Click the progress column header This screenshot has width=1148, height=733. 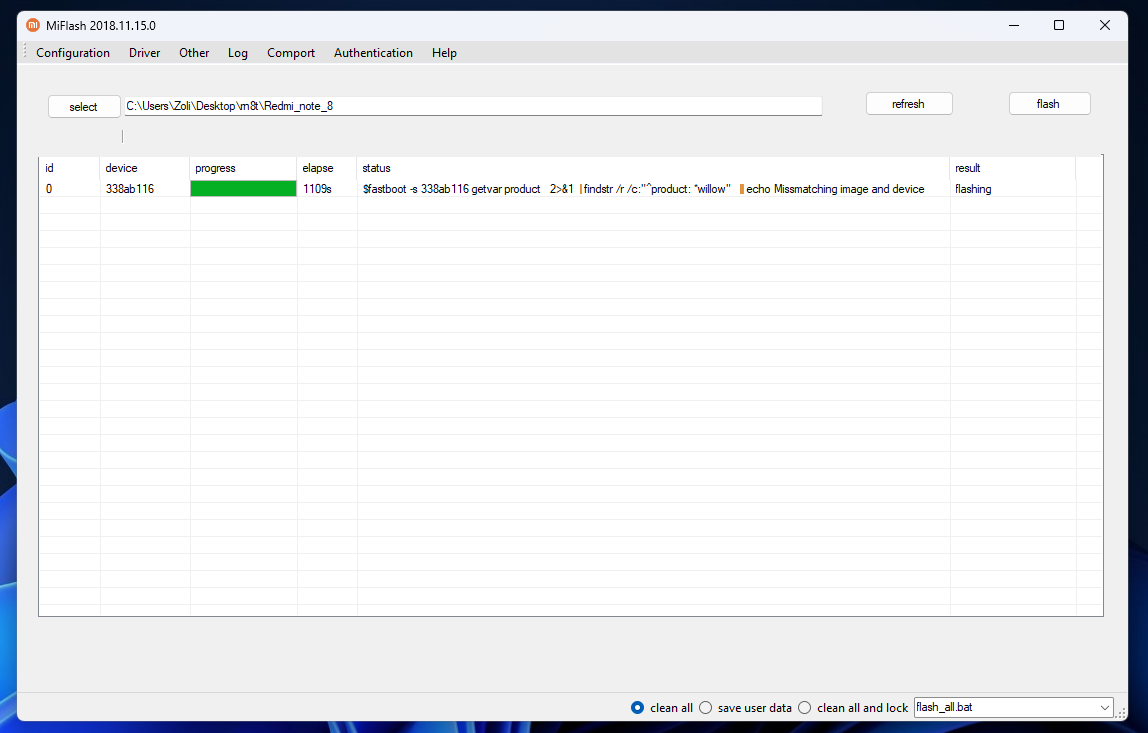[243, 168]
